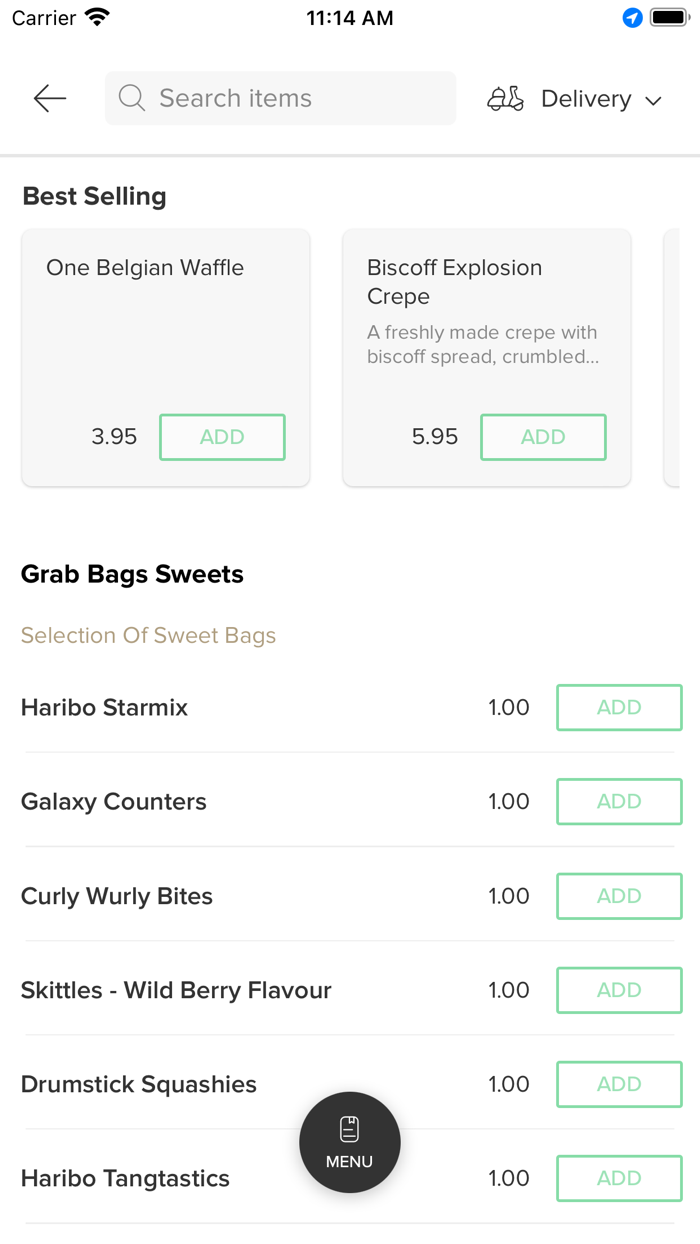Add Curly Wurly Bites to basket
700x1244 pixels.
pos(619,896)
